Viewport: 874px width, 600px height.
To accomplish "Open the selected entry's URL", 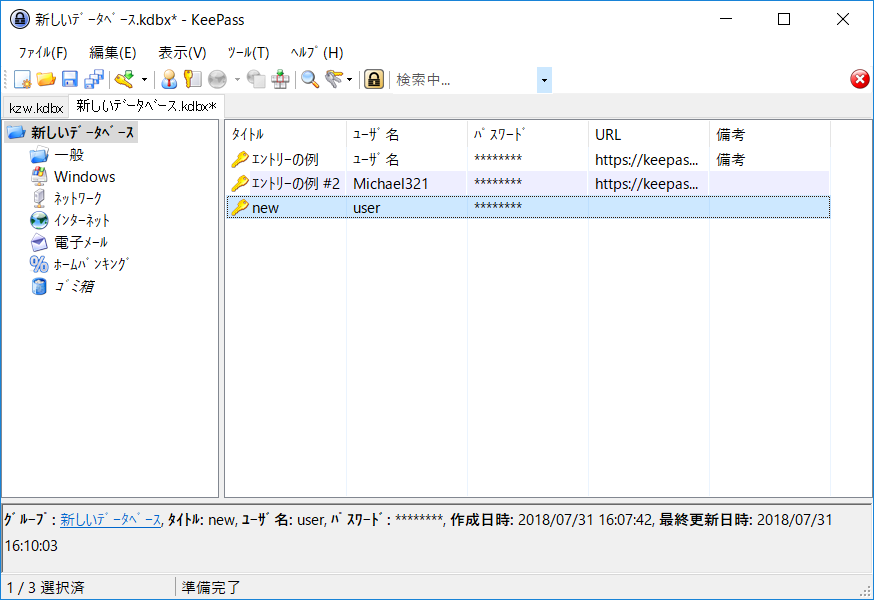I will pyautogui.click(x=220, y=79).
